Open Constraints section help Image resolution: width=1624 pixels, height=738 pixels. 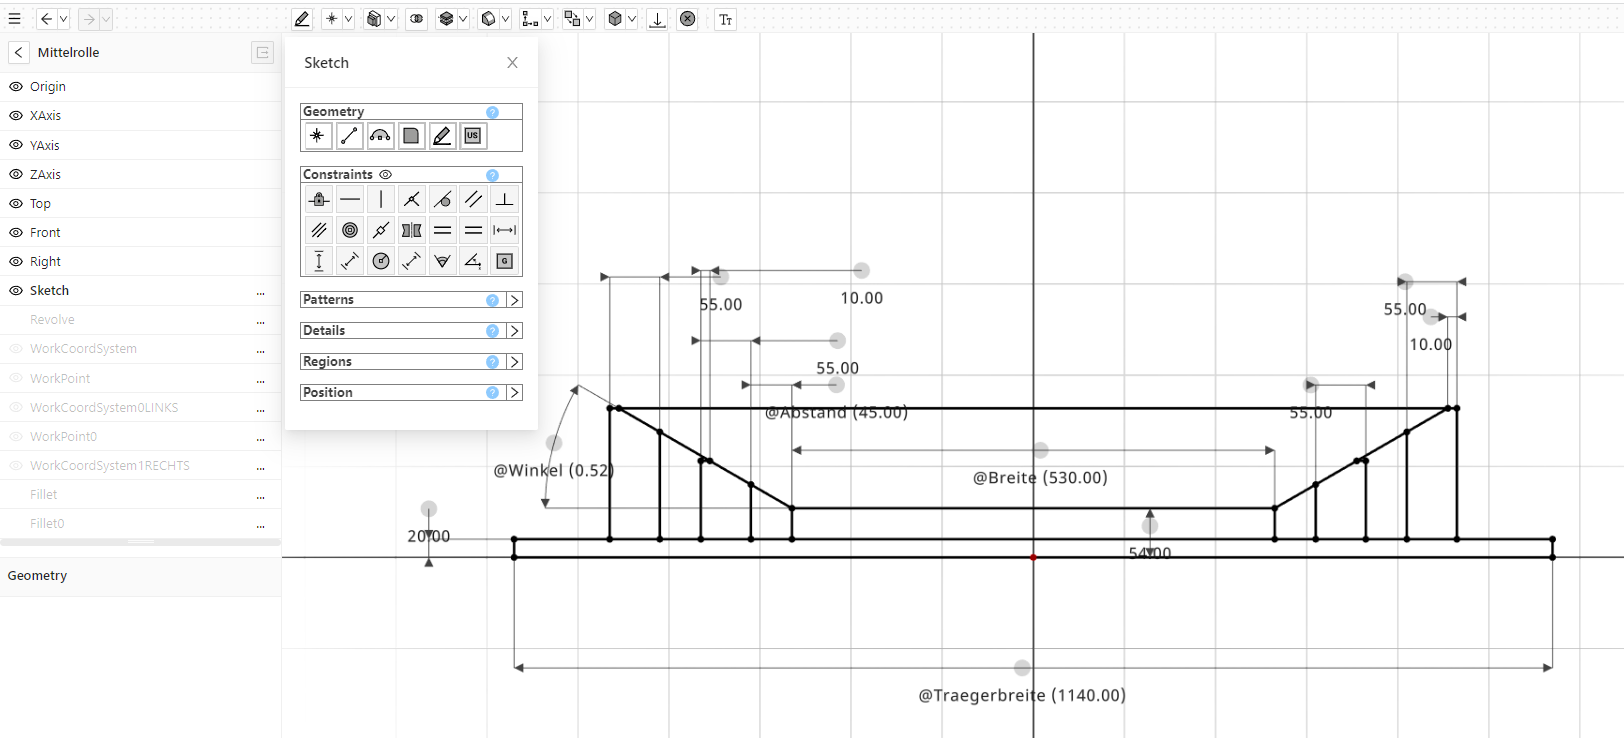click(492, 175)
